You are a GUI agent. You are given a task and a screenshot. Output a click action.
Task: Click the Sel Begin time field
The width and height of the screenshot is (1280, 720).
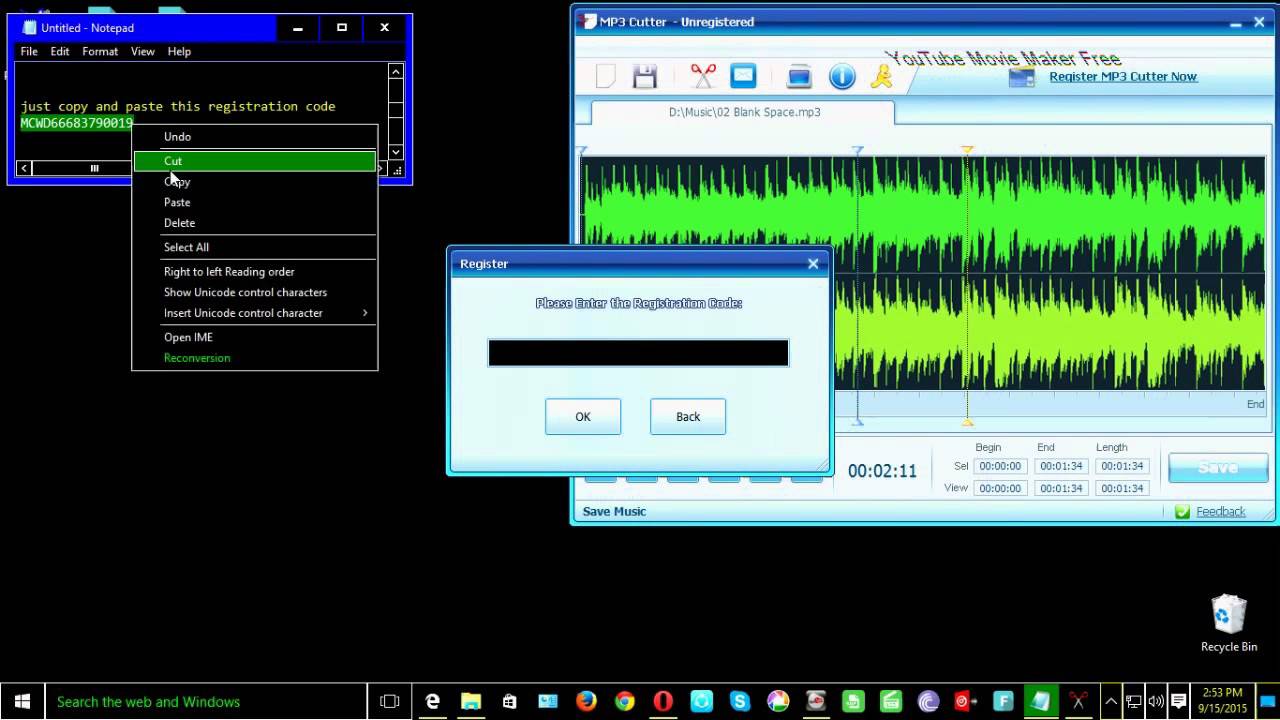pyautogui.click(x=1000, y=466)
